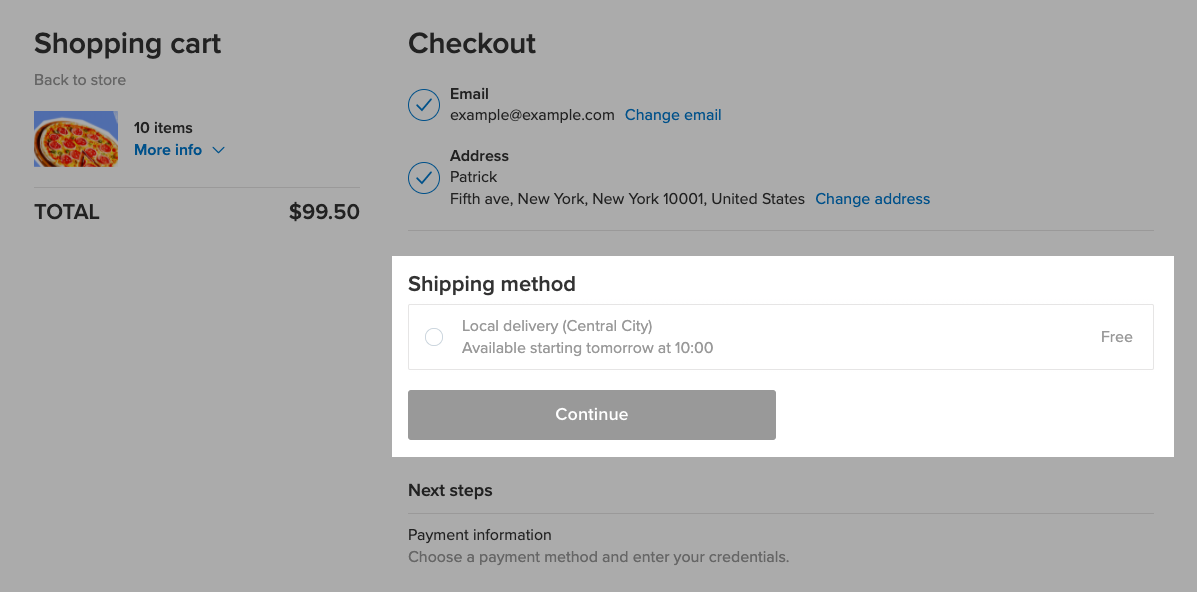Click the Fifth ave shipping address text
Screen dimensions: 1197x592
[627, 199]
